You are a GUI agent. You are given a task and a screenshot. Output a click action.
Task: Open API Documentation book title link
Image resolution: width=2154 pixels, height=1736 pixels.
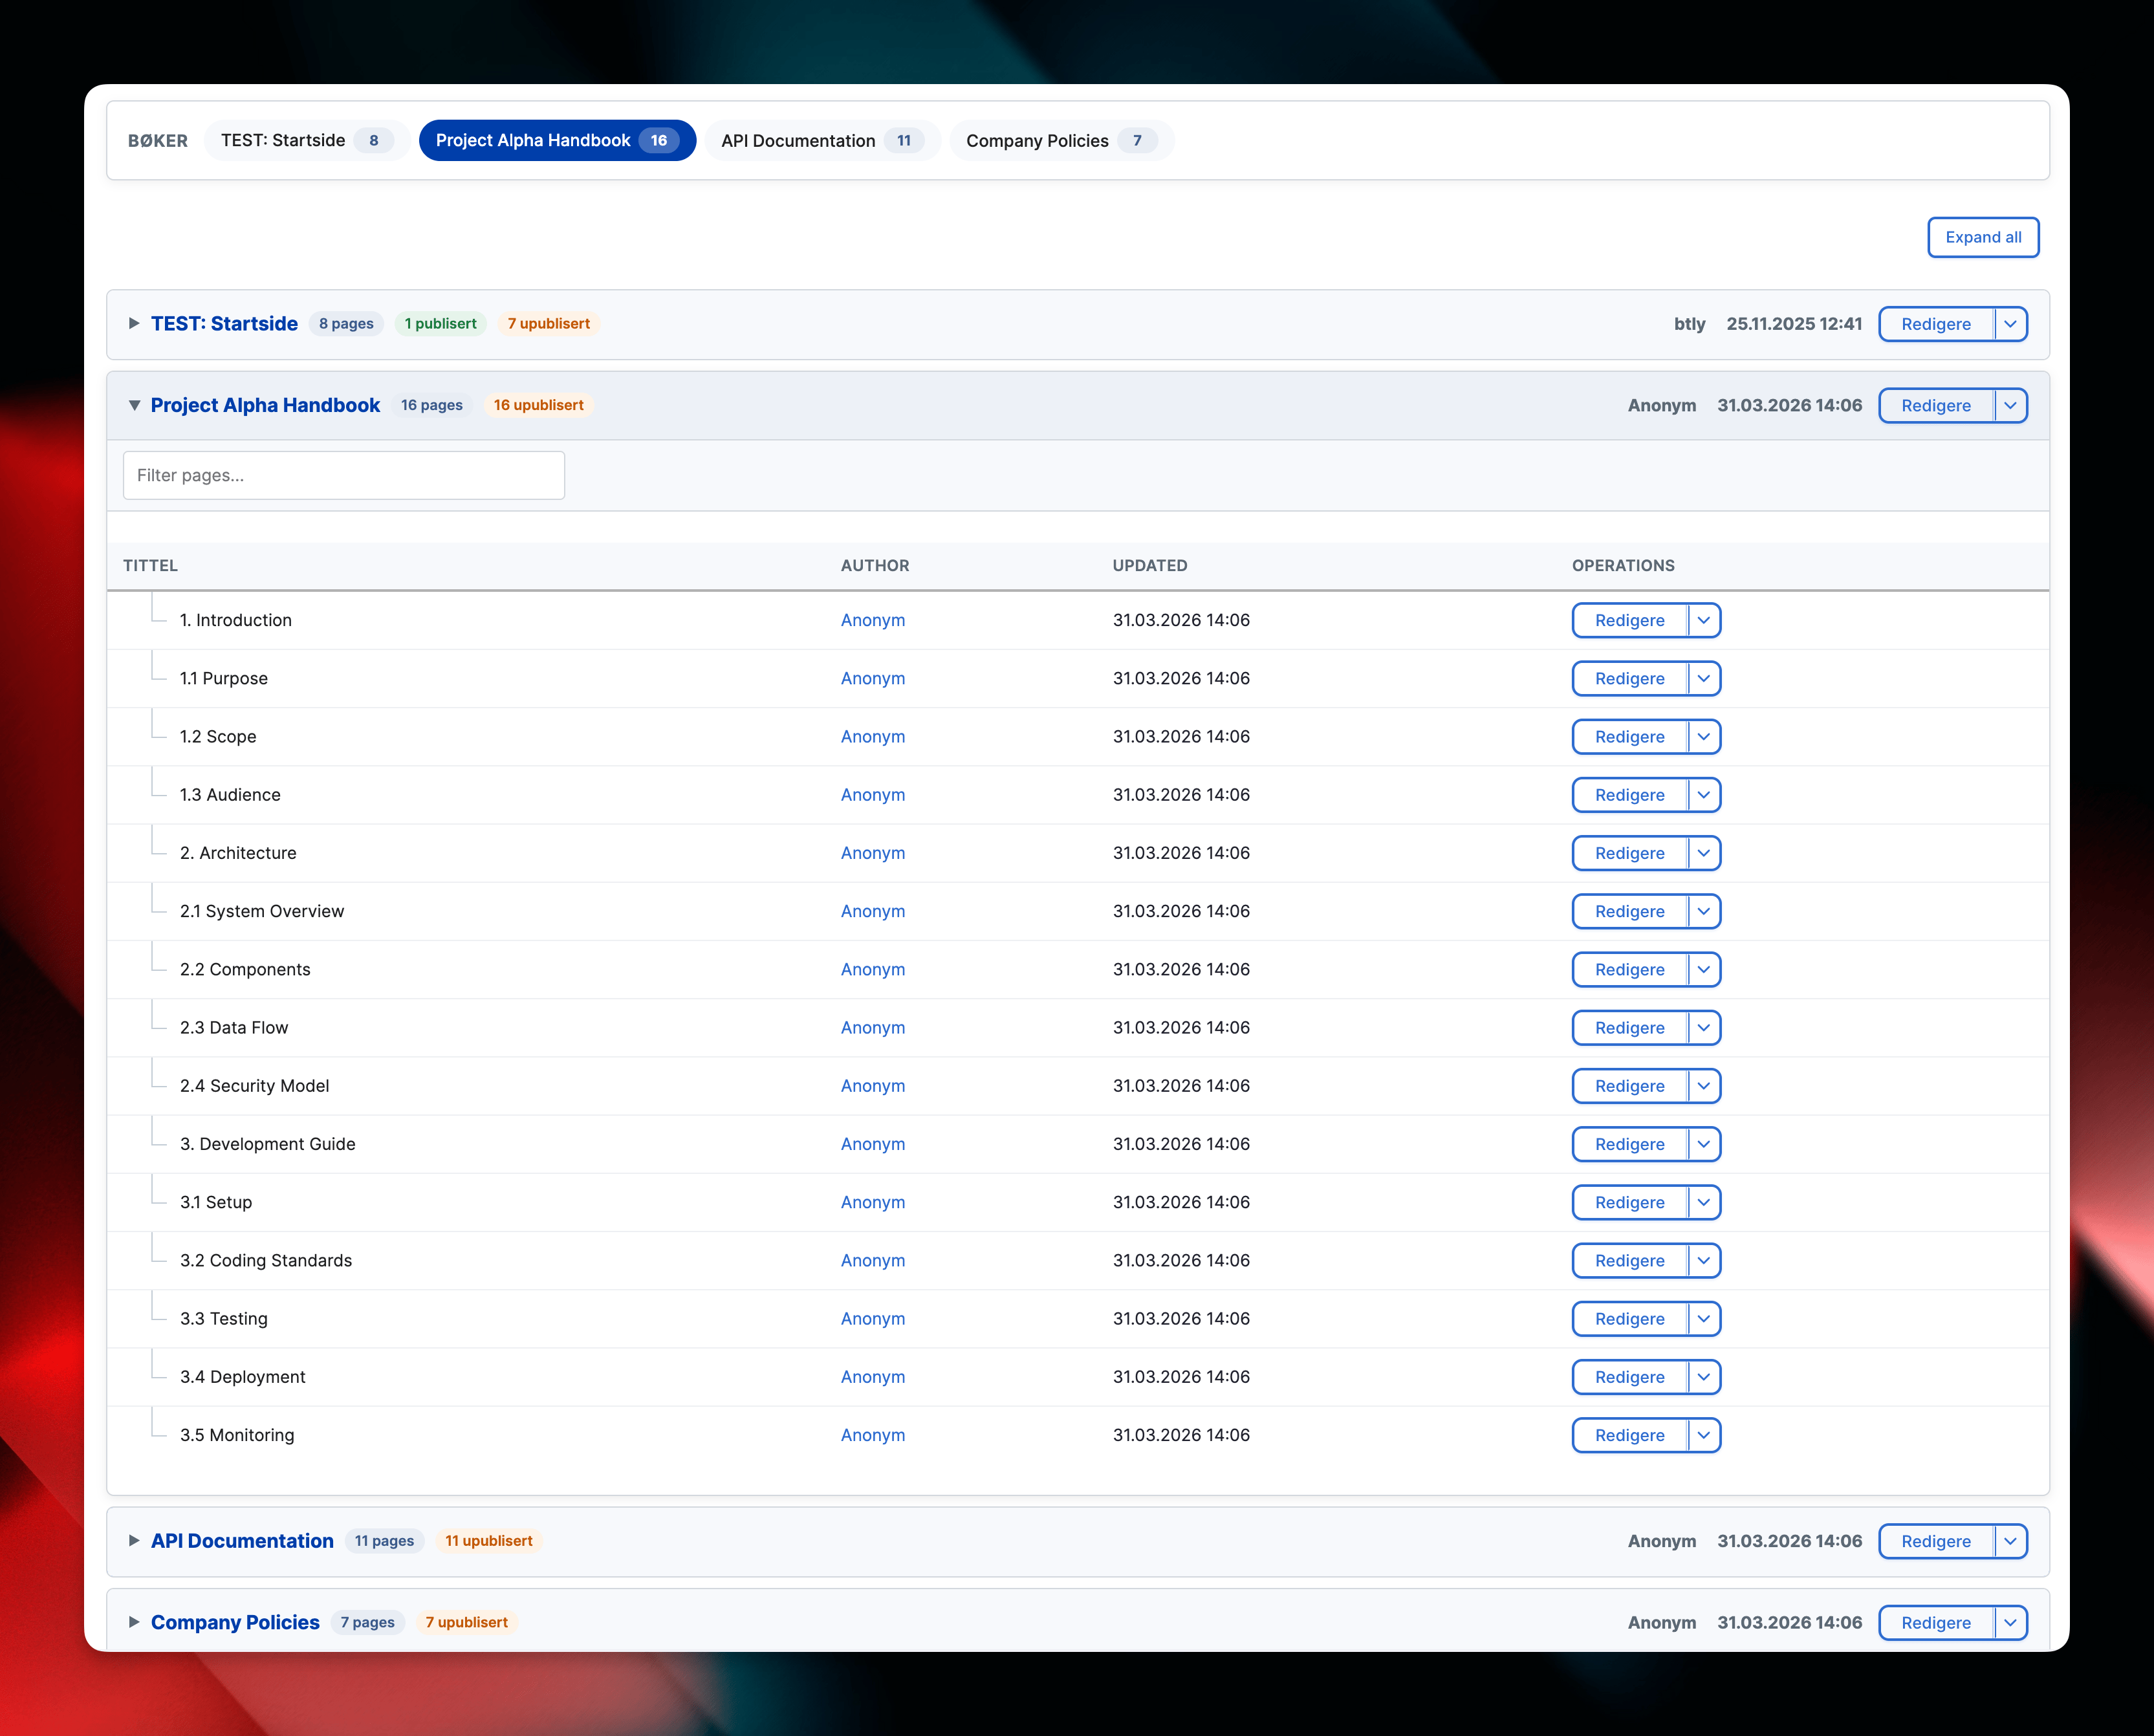tap(242, 1541)
